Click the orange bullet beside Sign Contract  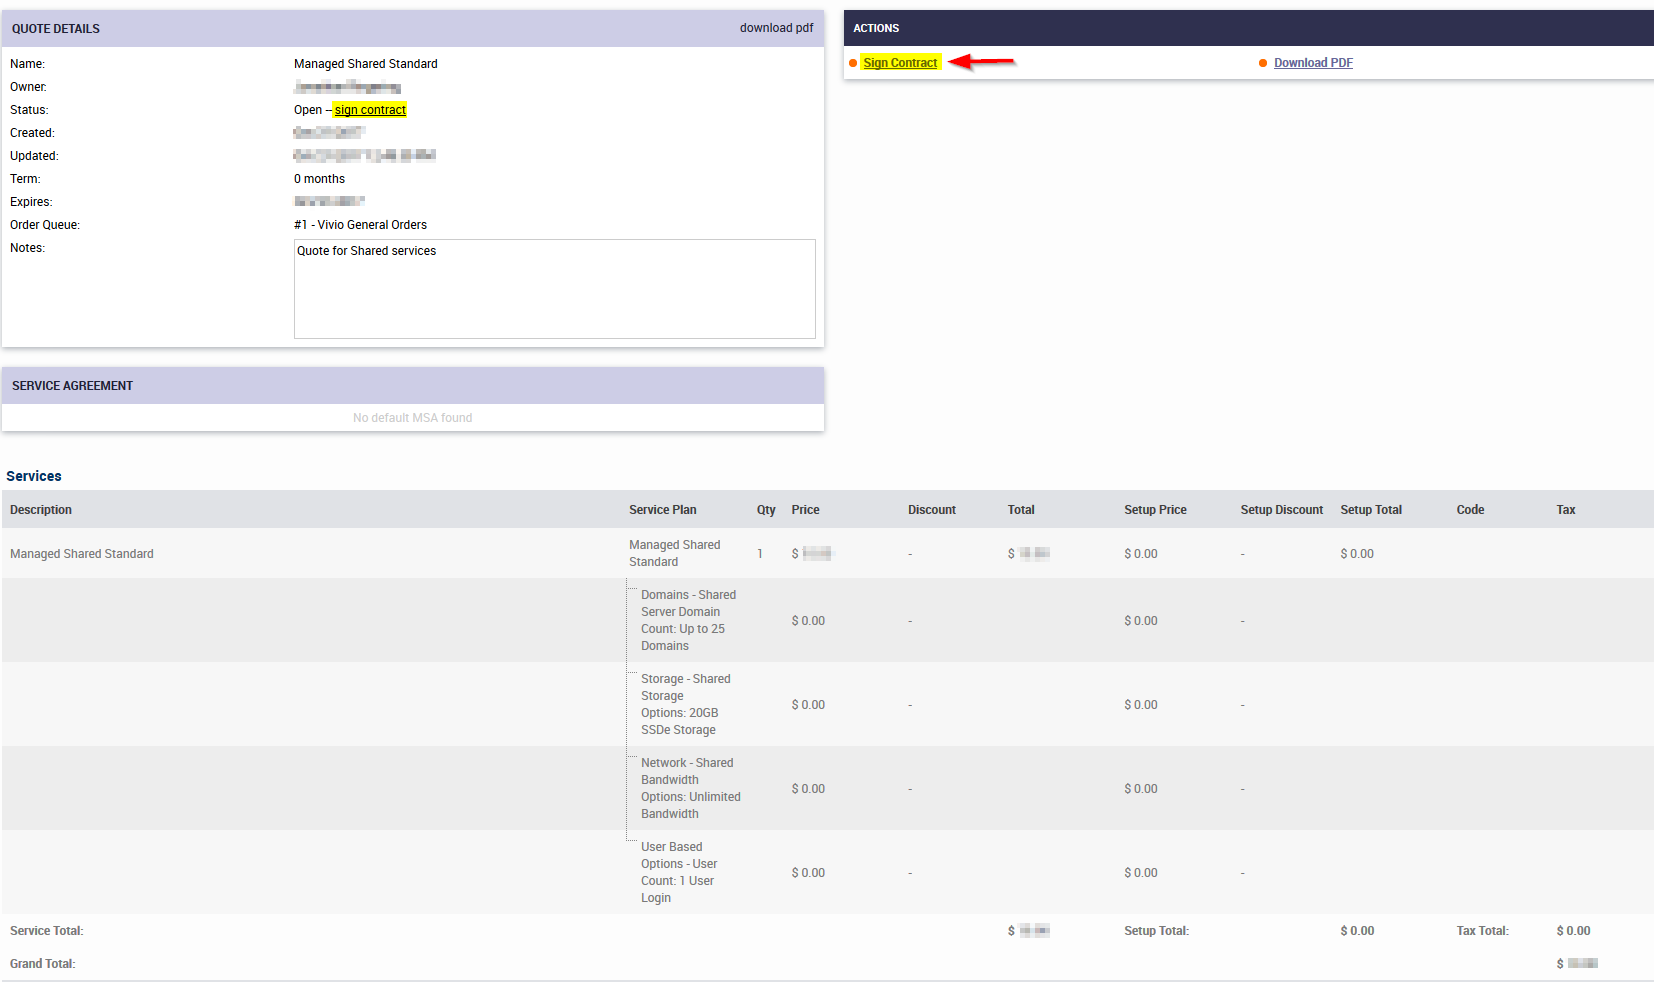[853, 63]
